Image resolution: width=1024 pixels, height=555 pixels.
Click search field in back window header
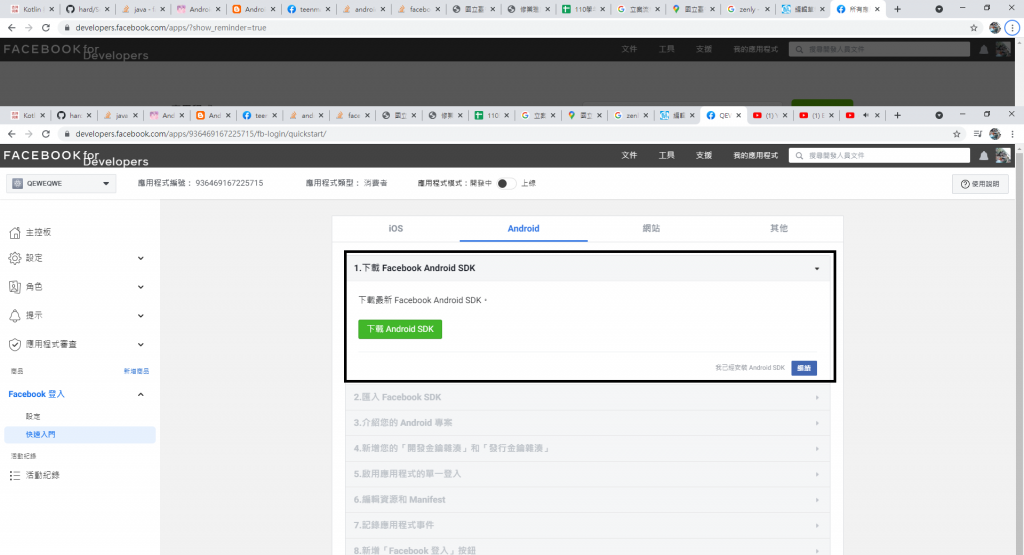(879, 50)
